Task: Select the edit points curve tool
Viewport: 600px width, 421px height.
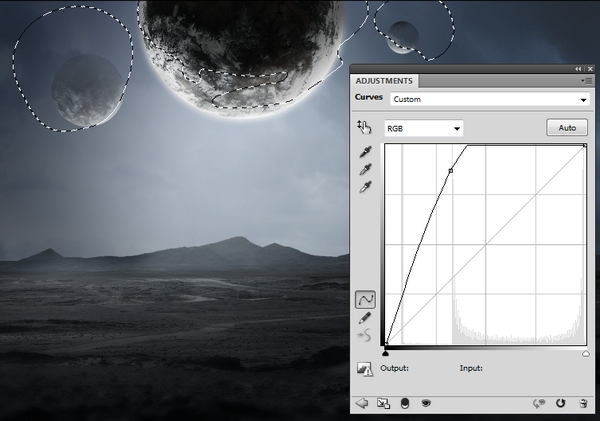Action: pos(365,299)
